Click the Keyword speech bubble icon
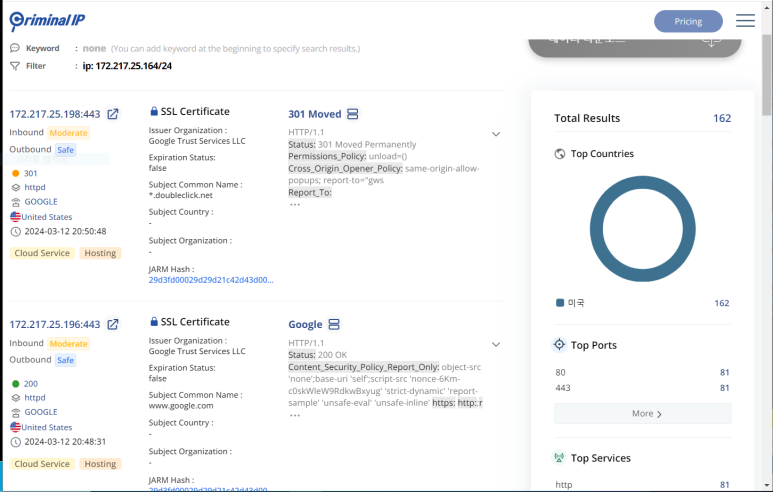The width and height of the screenshot is (773, 492). tap(15, 48)
